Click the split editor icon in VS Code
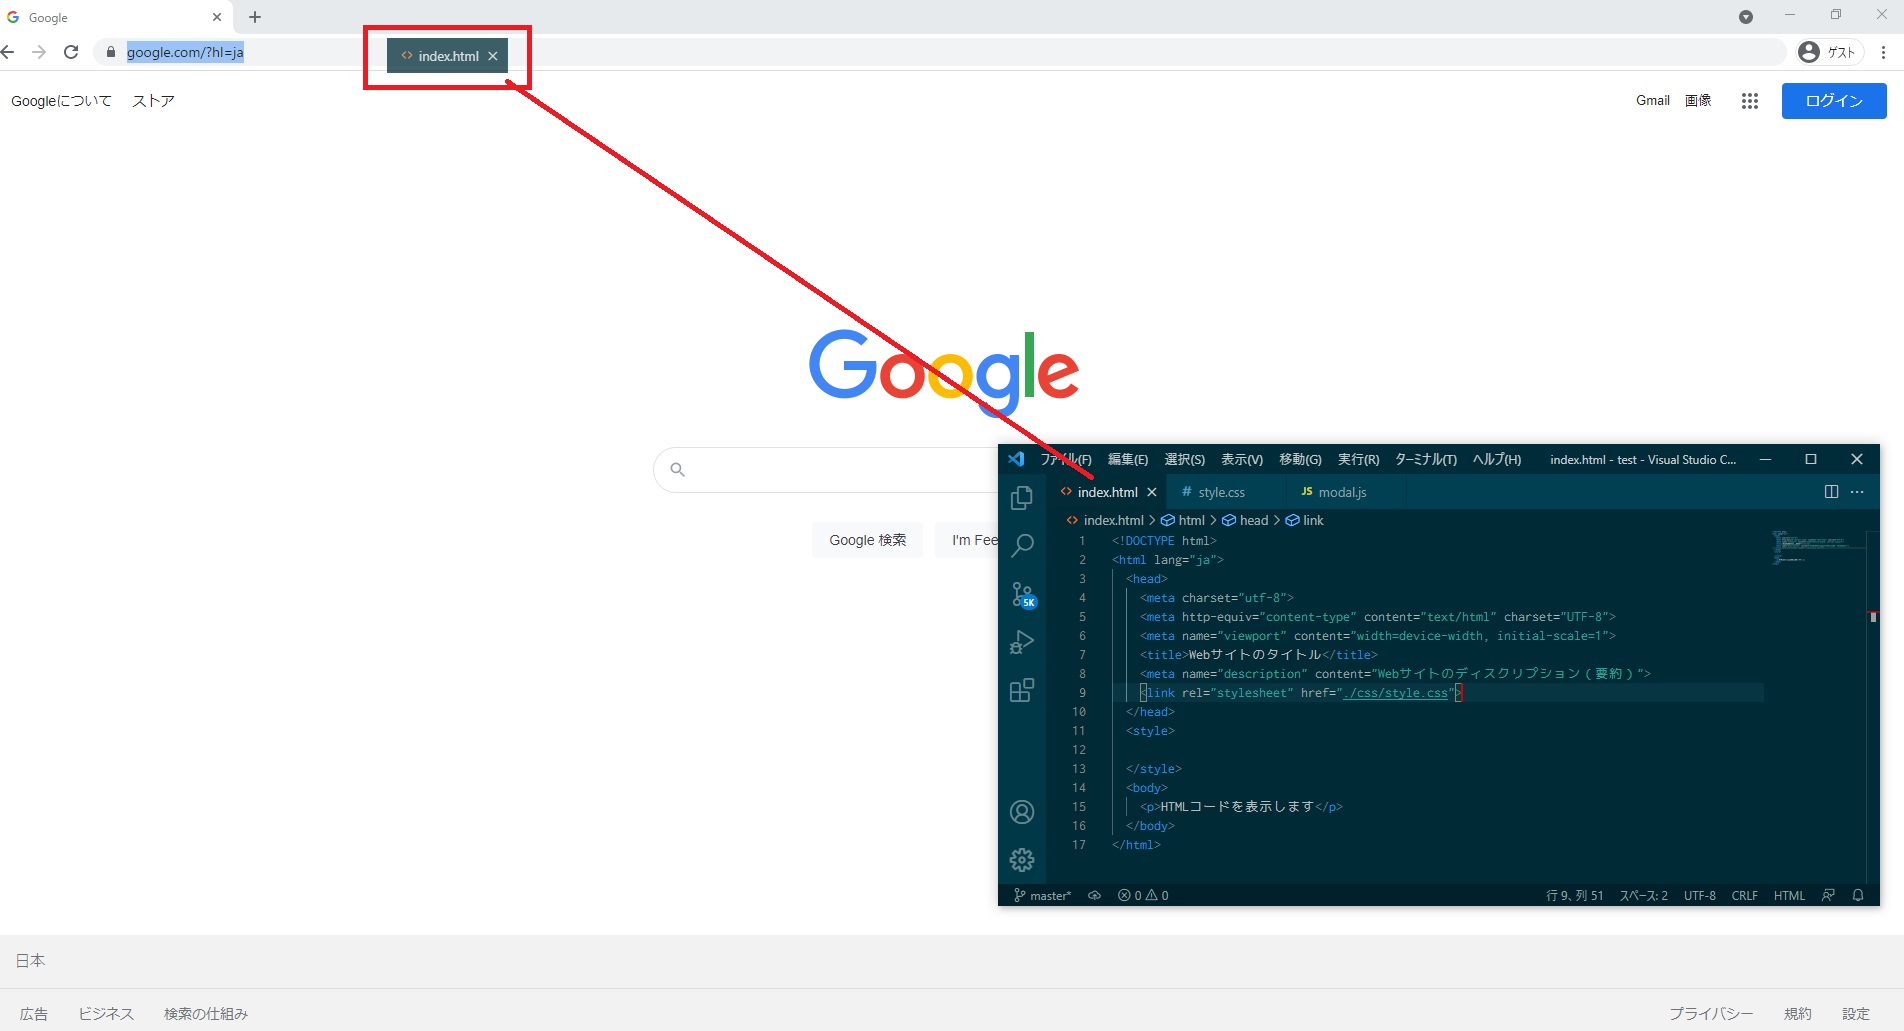This screenshot has width=1904, height=1031. click(1831, 492)
